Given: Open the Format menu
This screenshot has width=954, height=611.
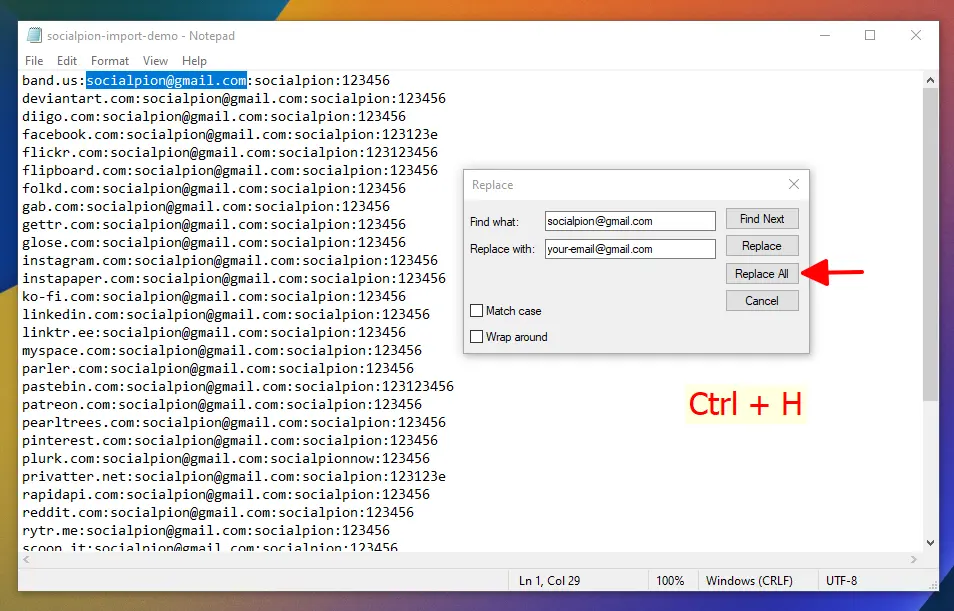Looking at the screenshot, I should (110, 61).
